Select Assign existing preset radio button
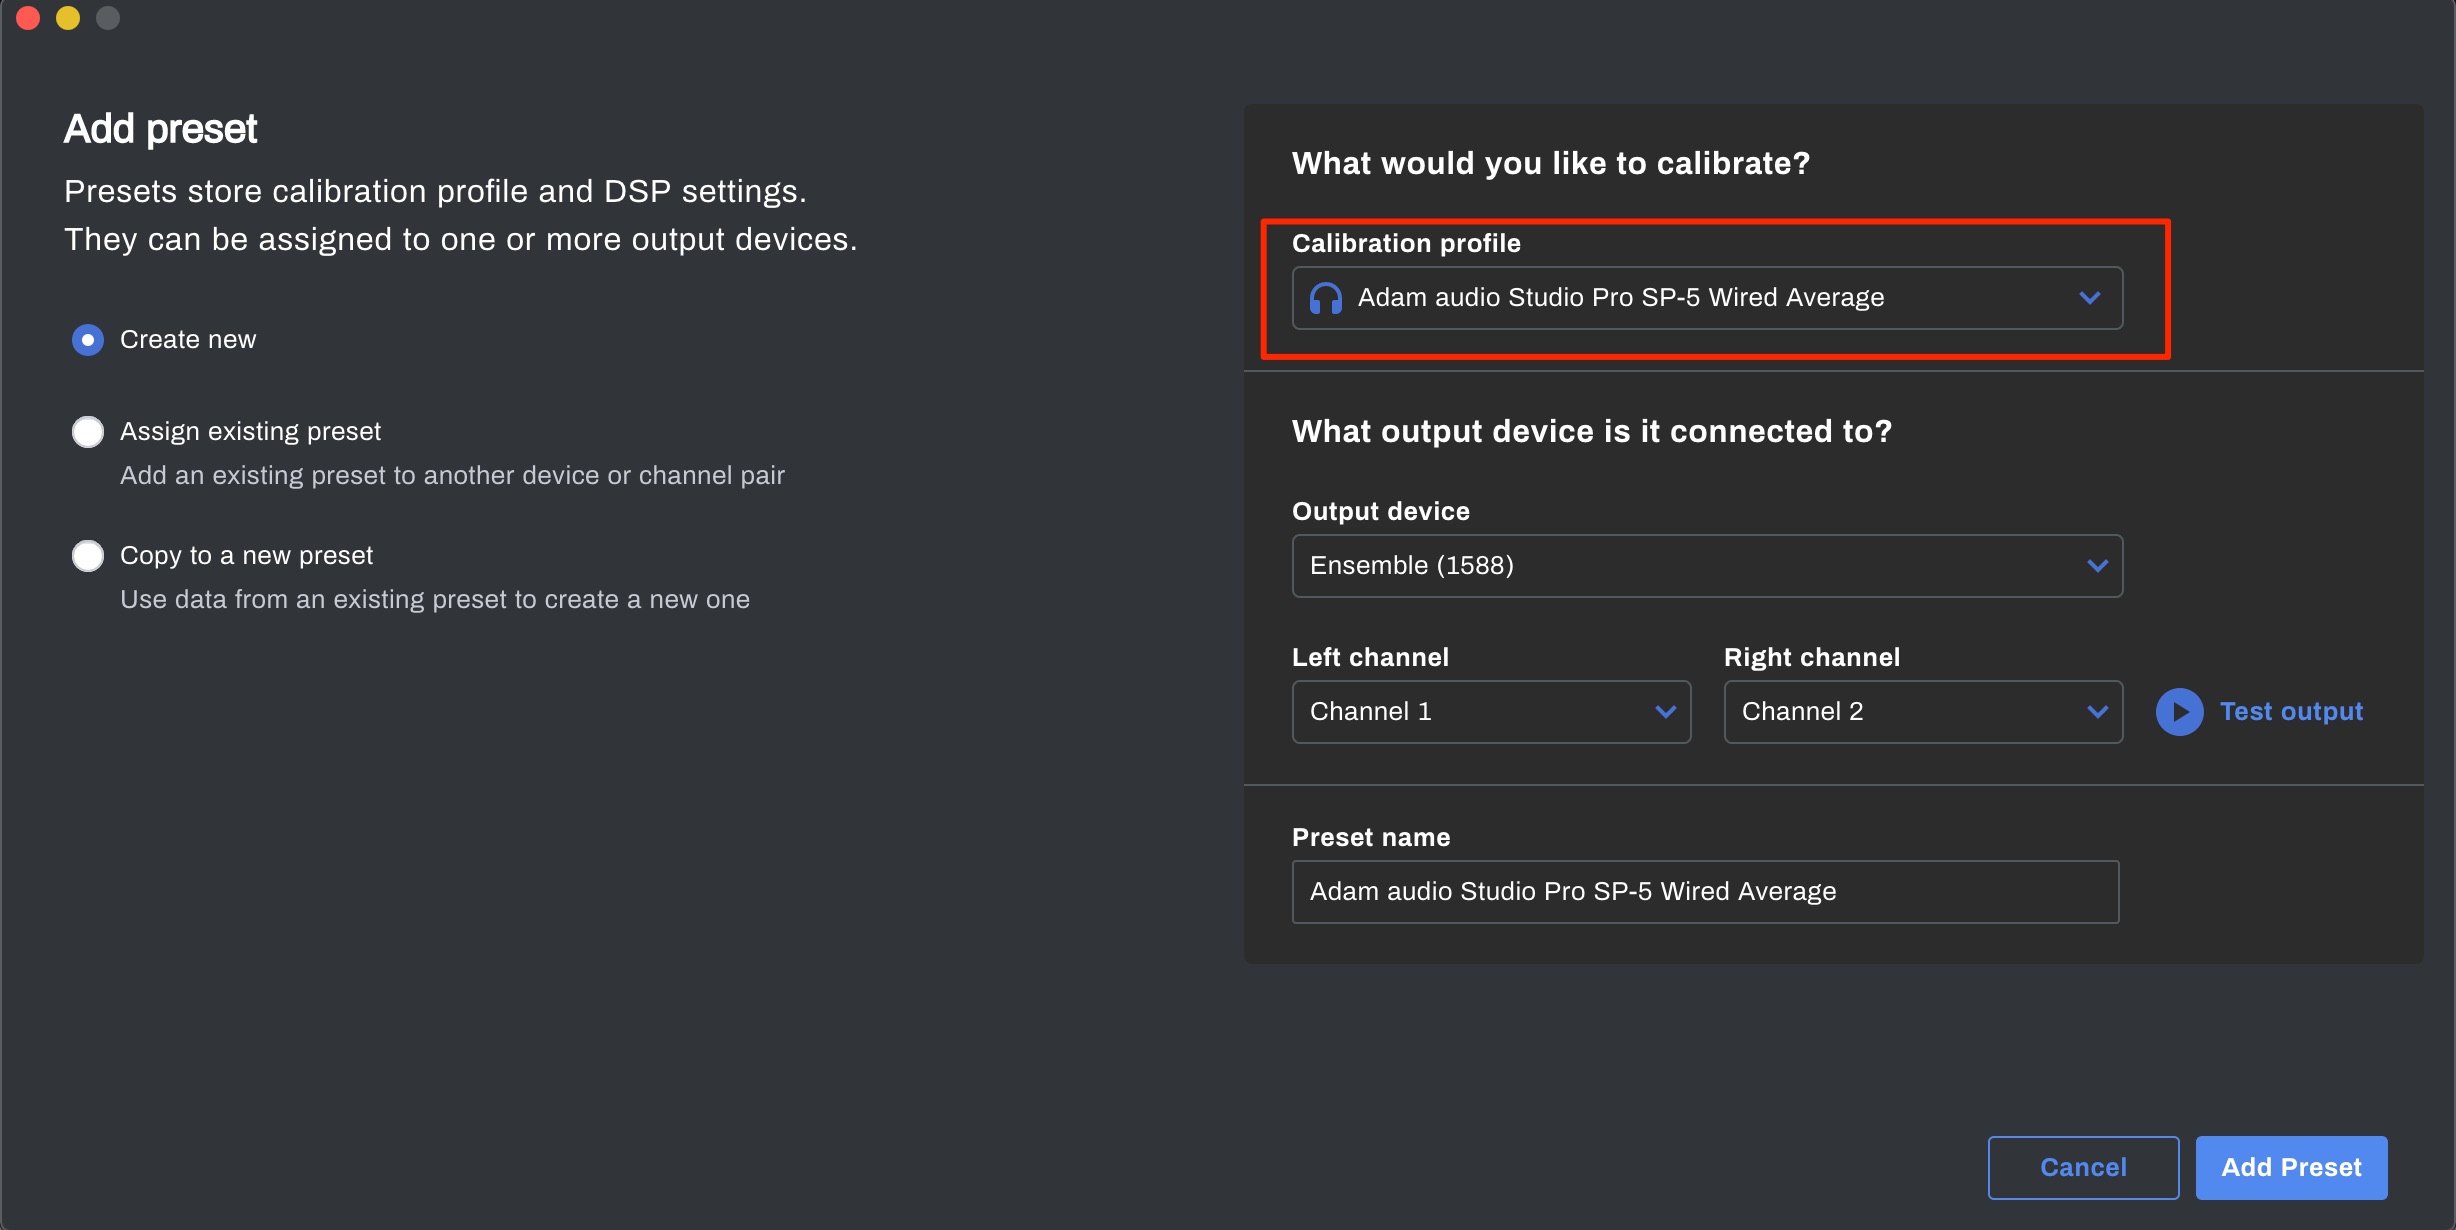Screen dimensions: 2456x1230 [x=88, y=432]
